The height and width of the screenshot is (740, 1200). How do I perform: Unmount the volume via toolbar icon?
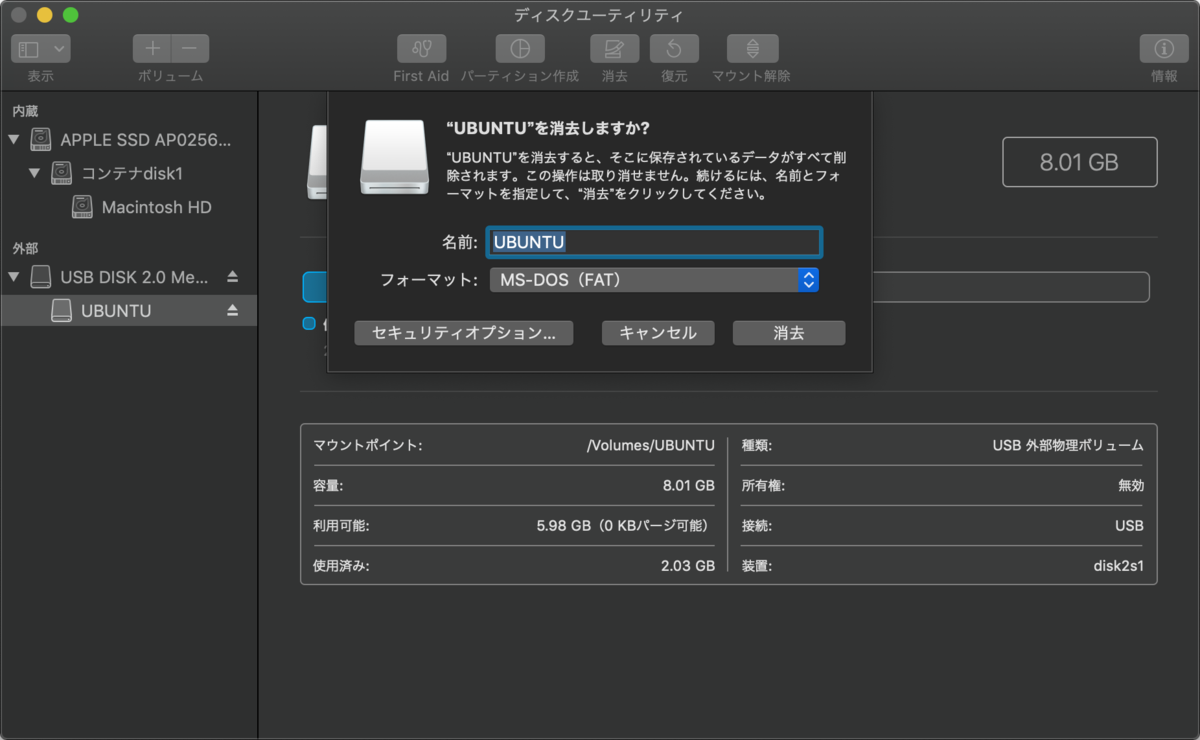[752, 48]
